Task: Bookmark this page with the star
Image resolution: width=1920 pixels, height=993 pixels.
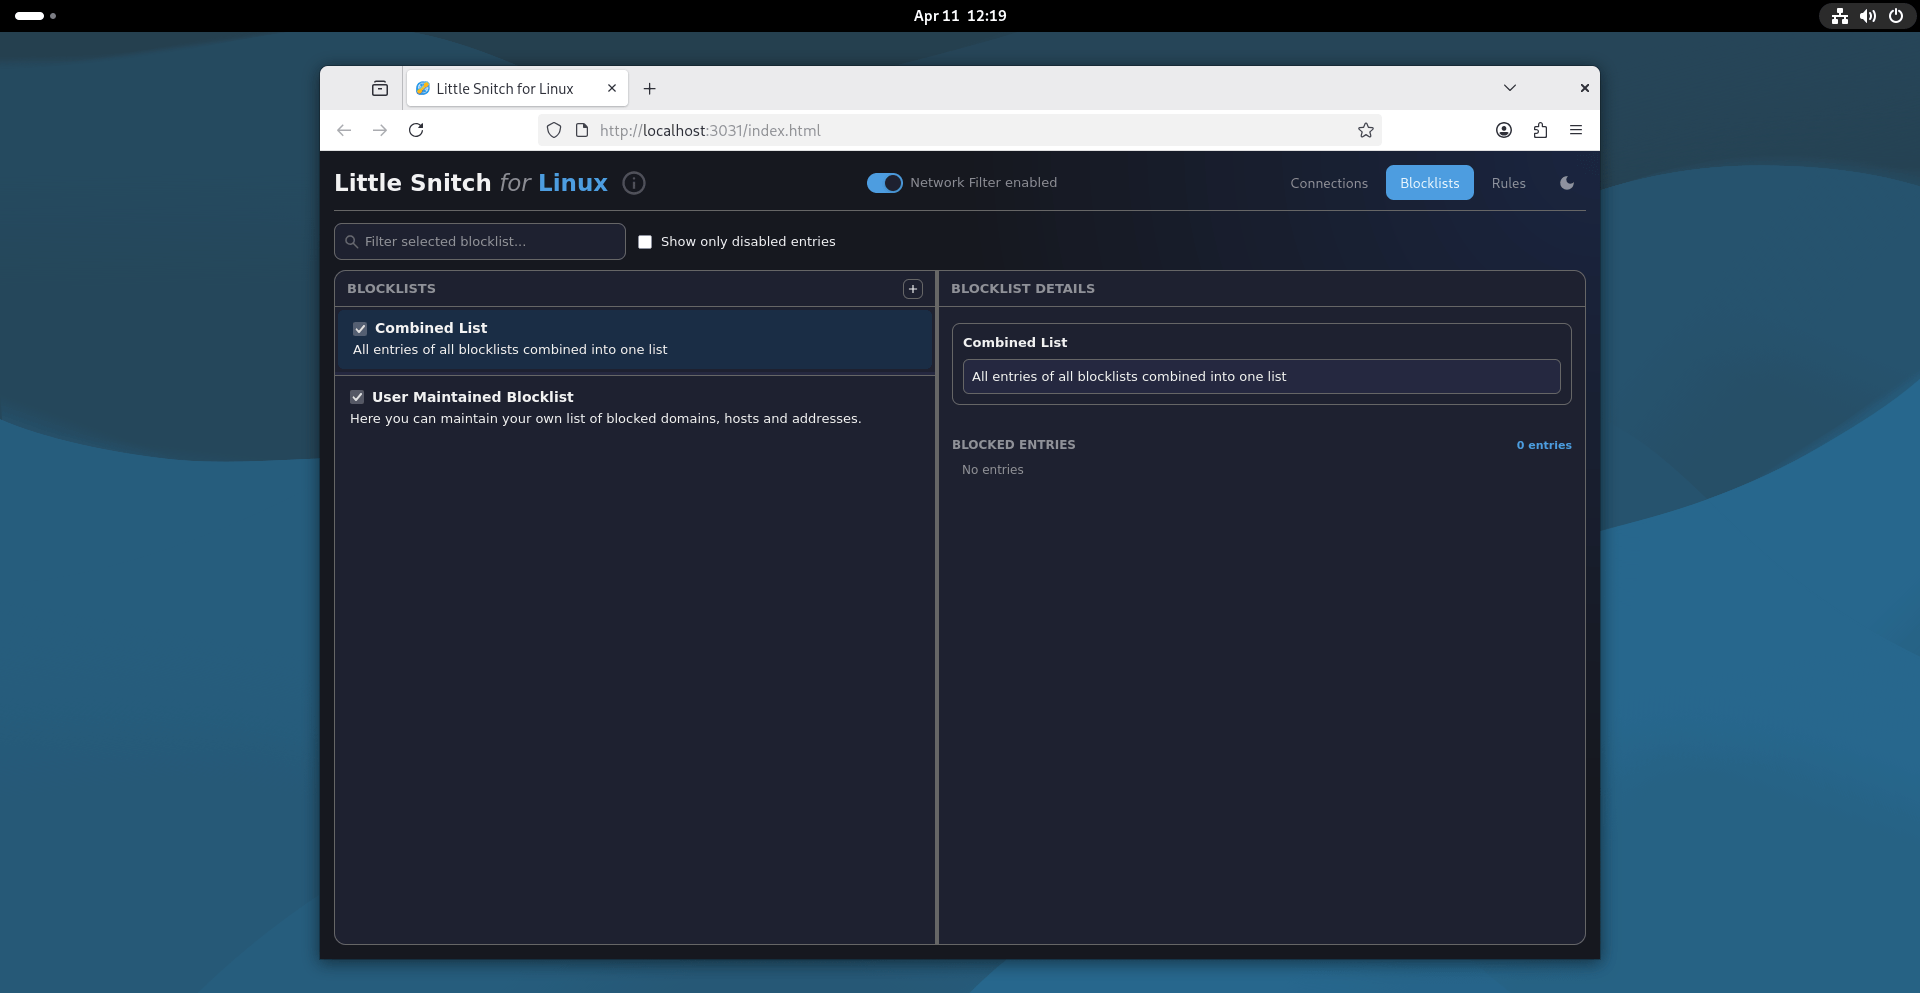Action: [x=1366, y=130]
